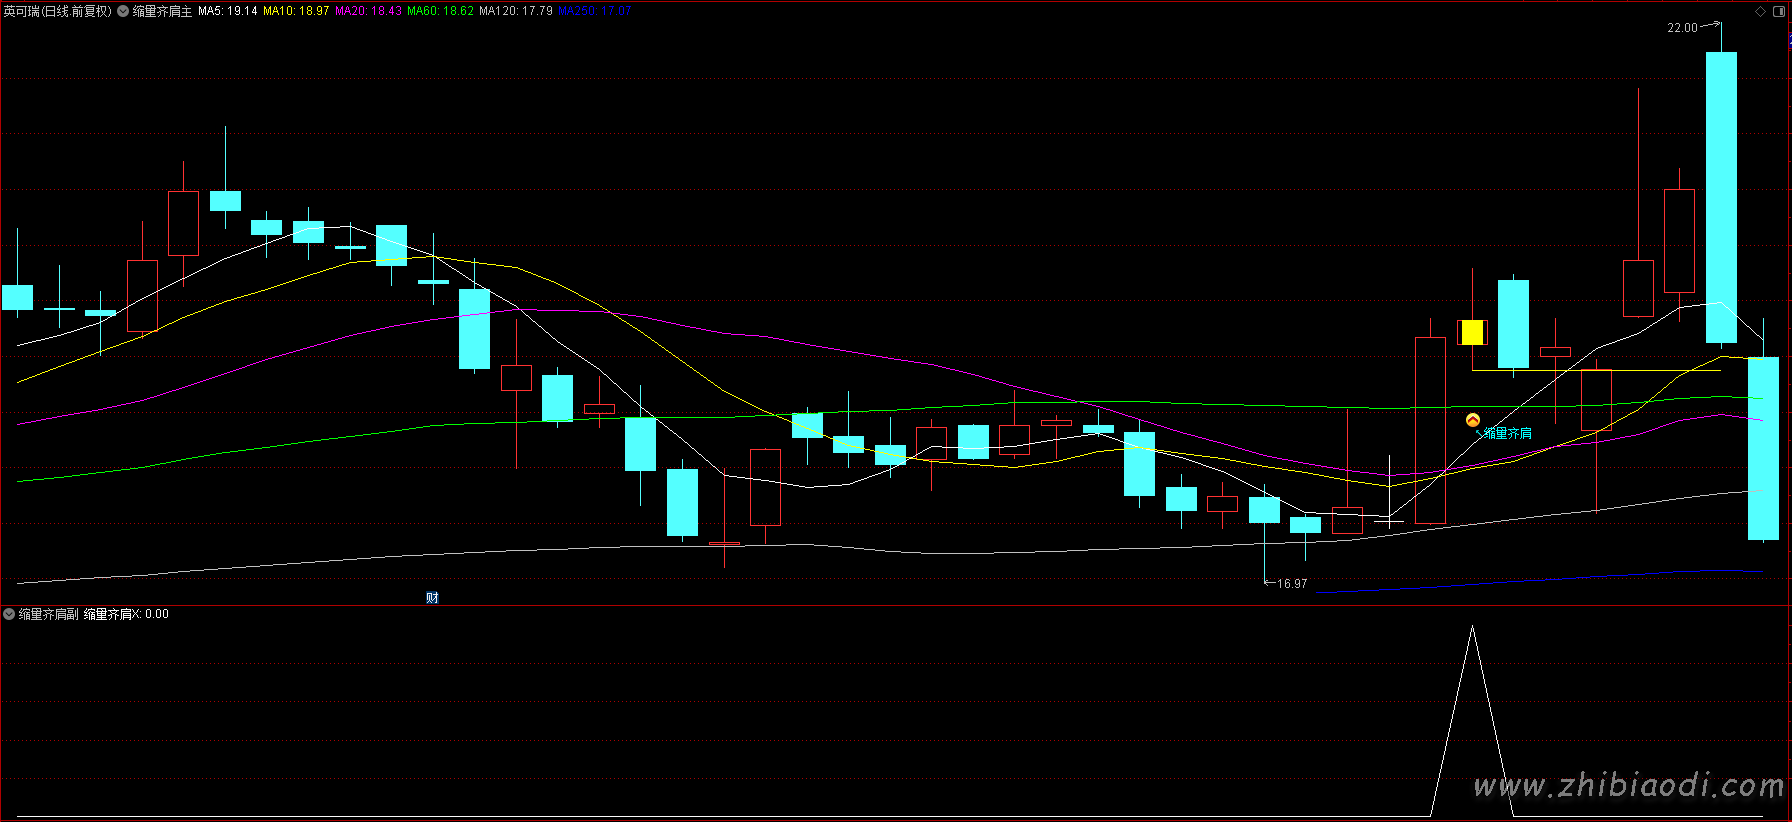Expand dropdown arrow next to 缩量齐肩副

[9, 614]
